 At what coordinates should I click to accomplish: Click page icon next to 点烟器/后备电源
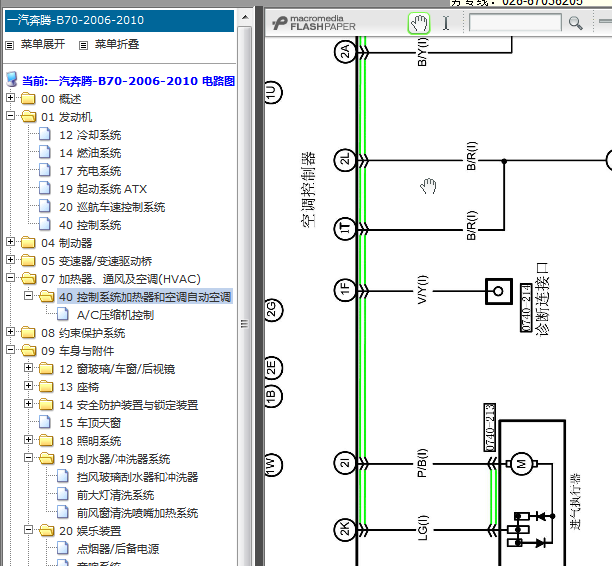click(63, 548)
